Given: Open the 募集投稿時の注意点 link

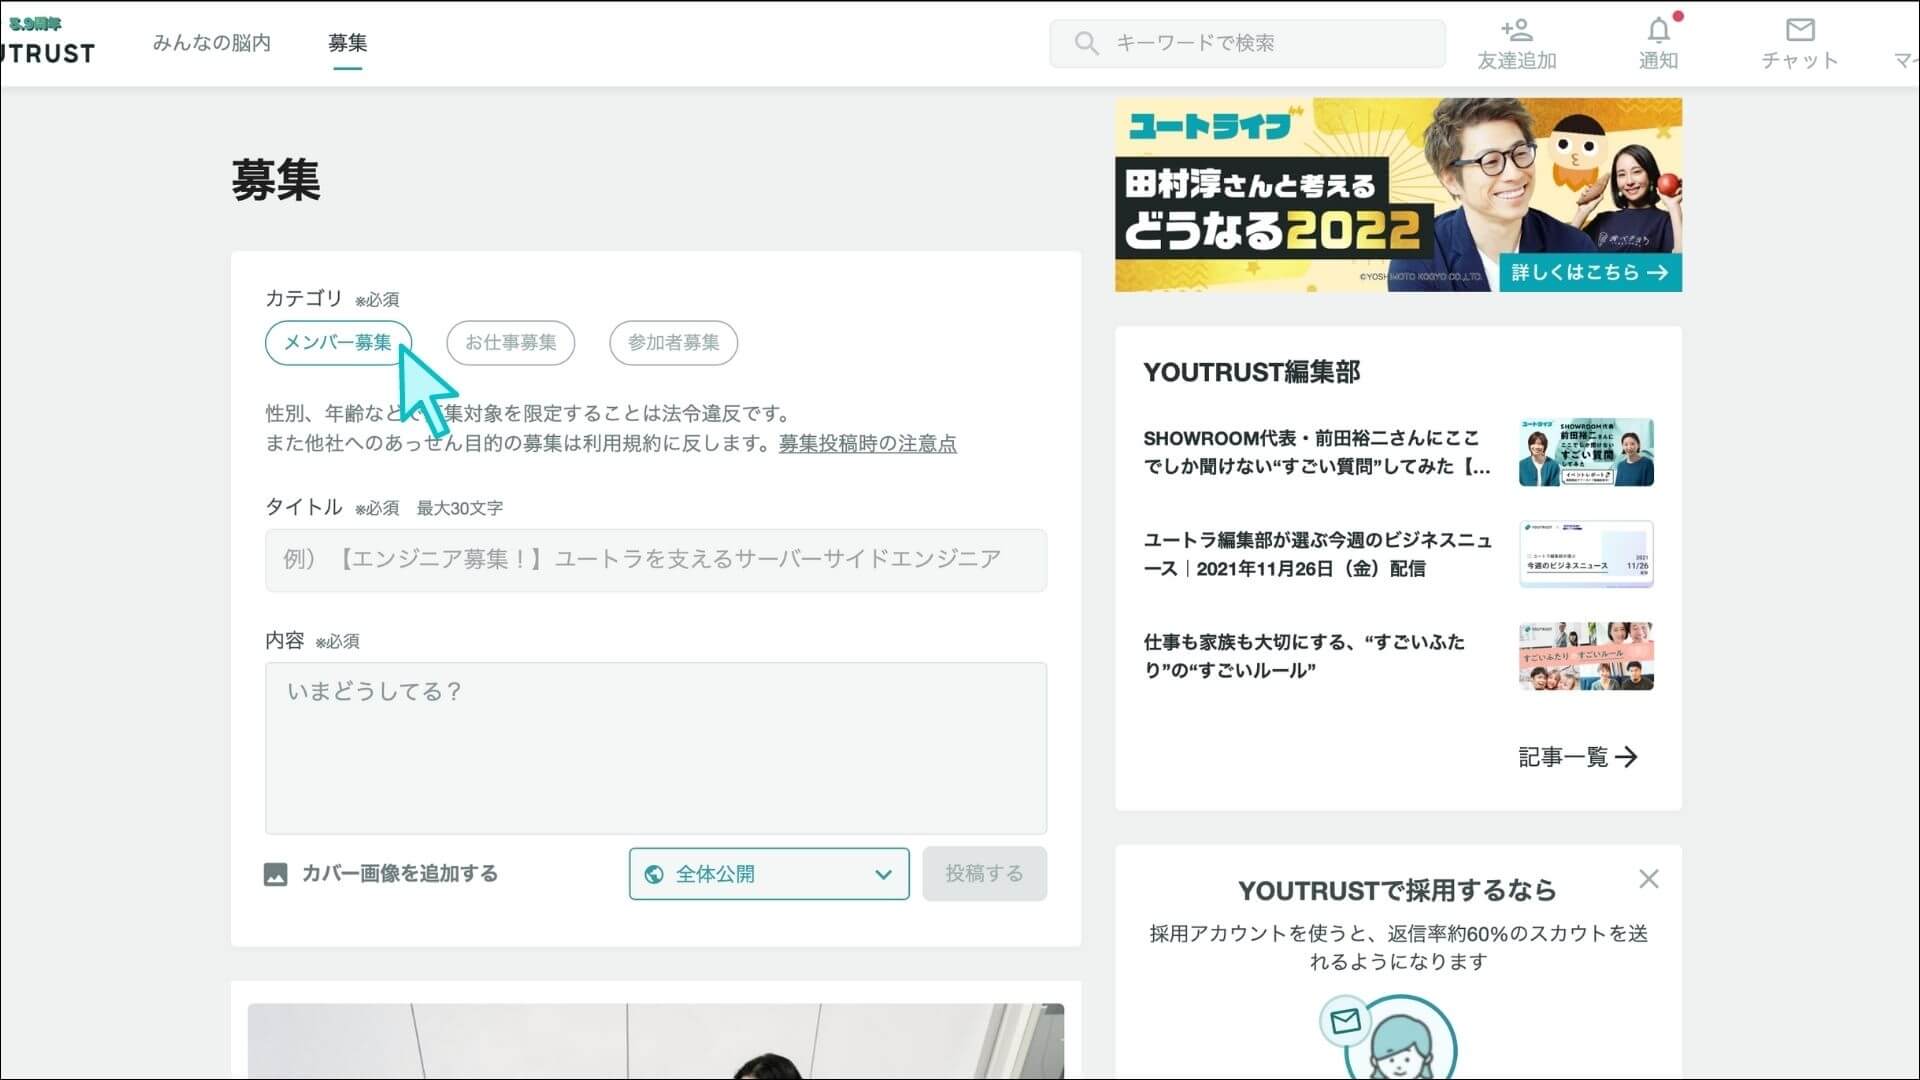Looking at the screenshot, I should [x=866, y=443].
